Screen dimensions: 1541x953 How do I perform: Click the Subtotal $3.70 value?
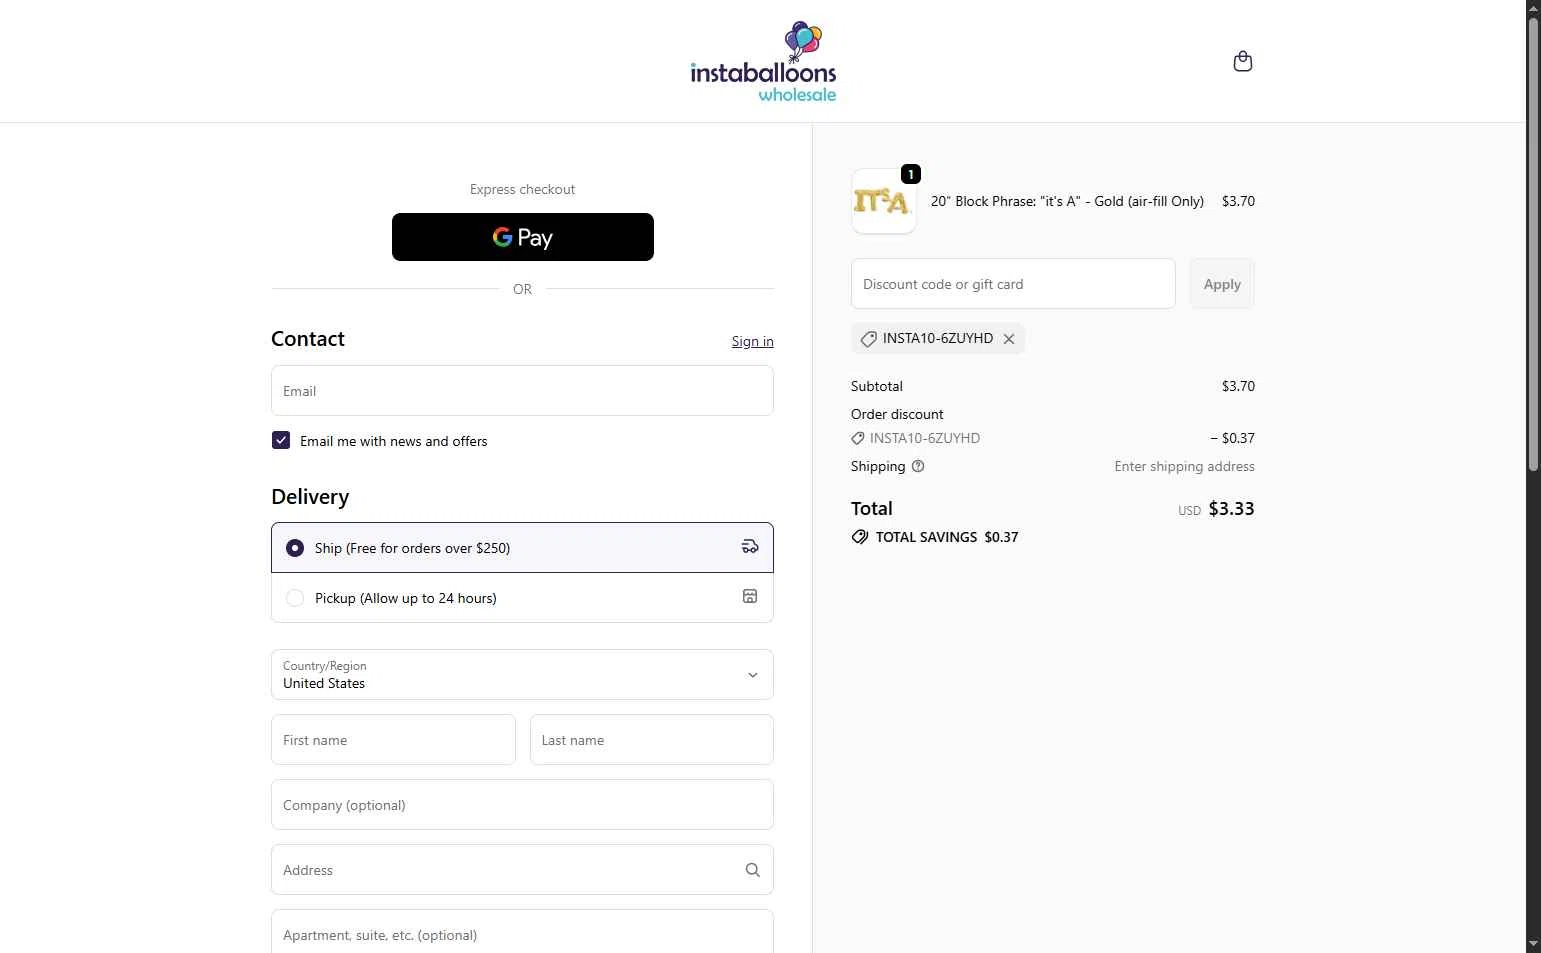1238,386
